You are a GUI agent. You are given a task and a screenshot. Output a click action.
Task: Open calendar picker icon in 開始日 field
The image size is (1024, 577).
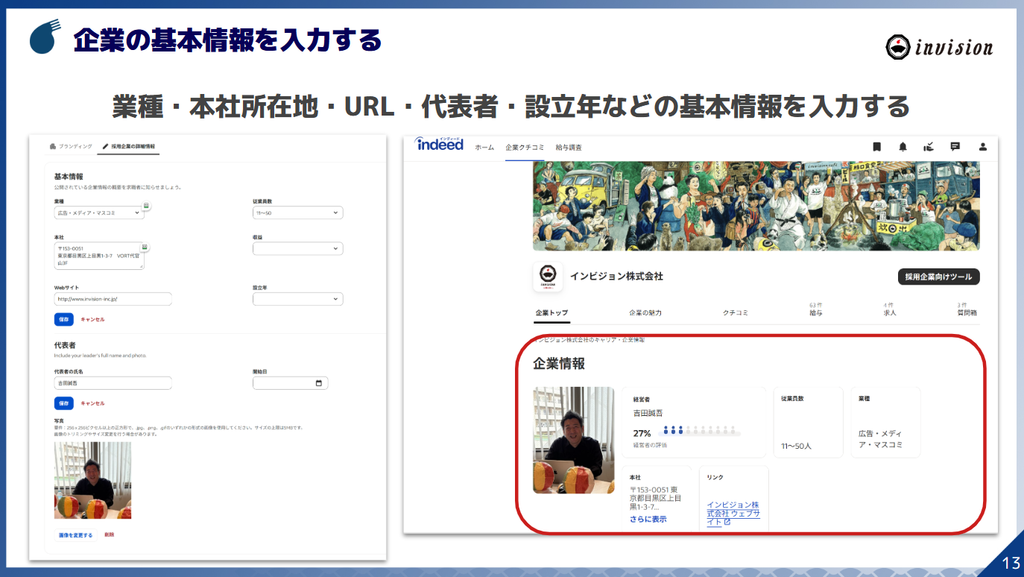point(319,383)
